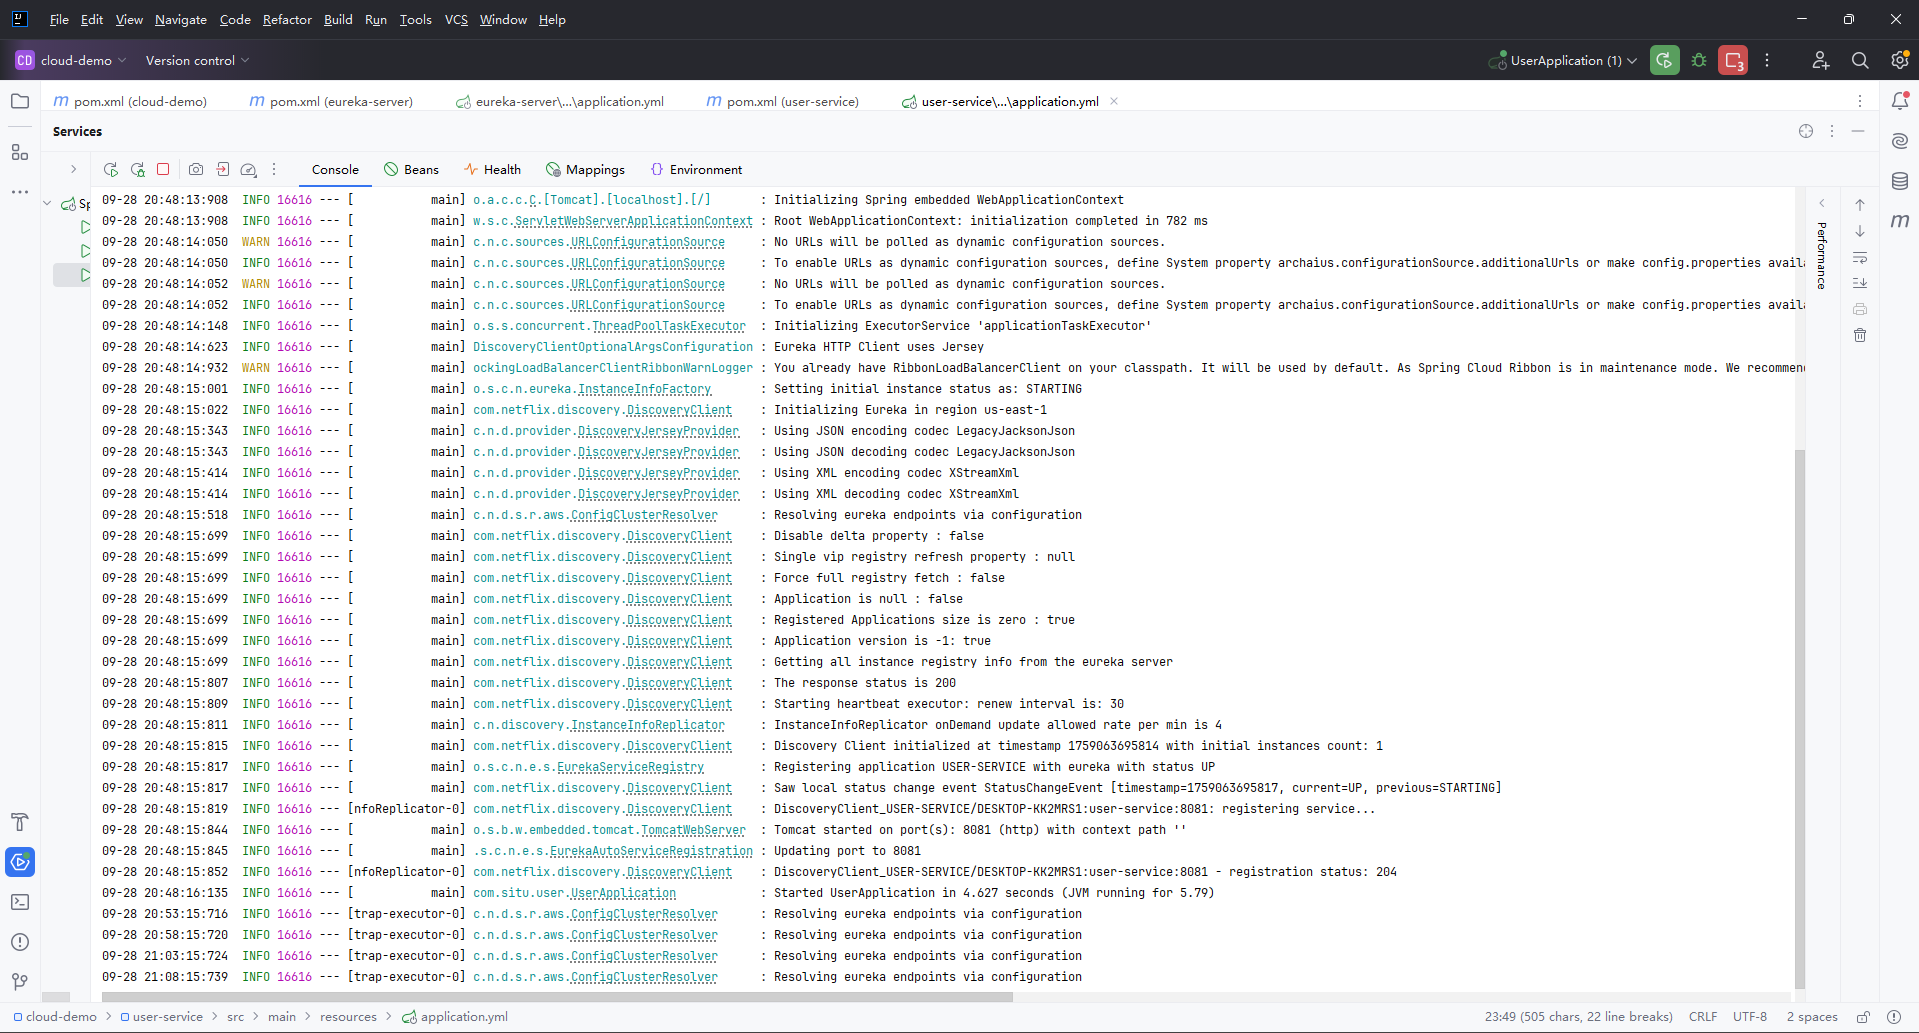
Task: Click the thread dump camera icon
Action: (196, 170)
